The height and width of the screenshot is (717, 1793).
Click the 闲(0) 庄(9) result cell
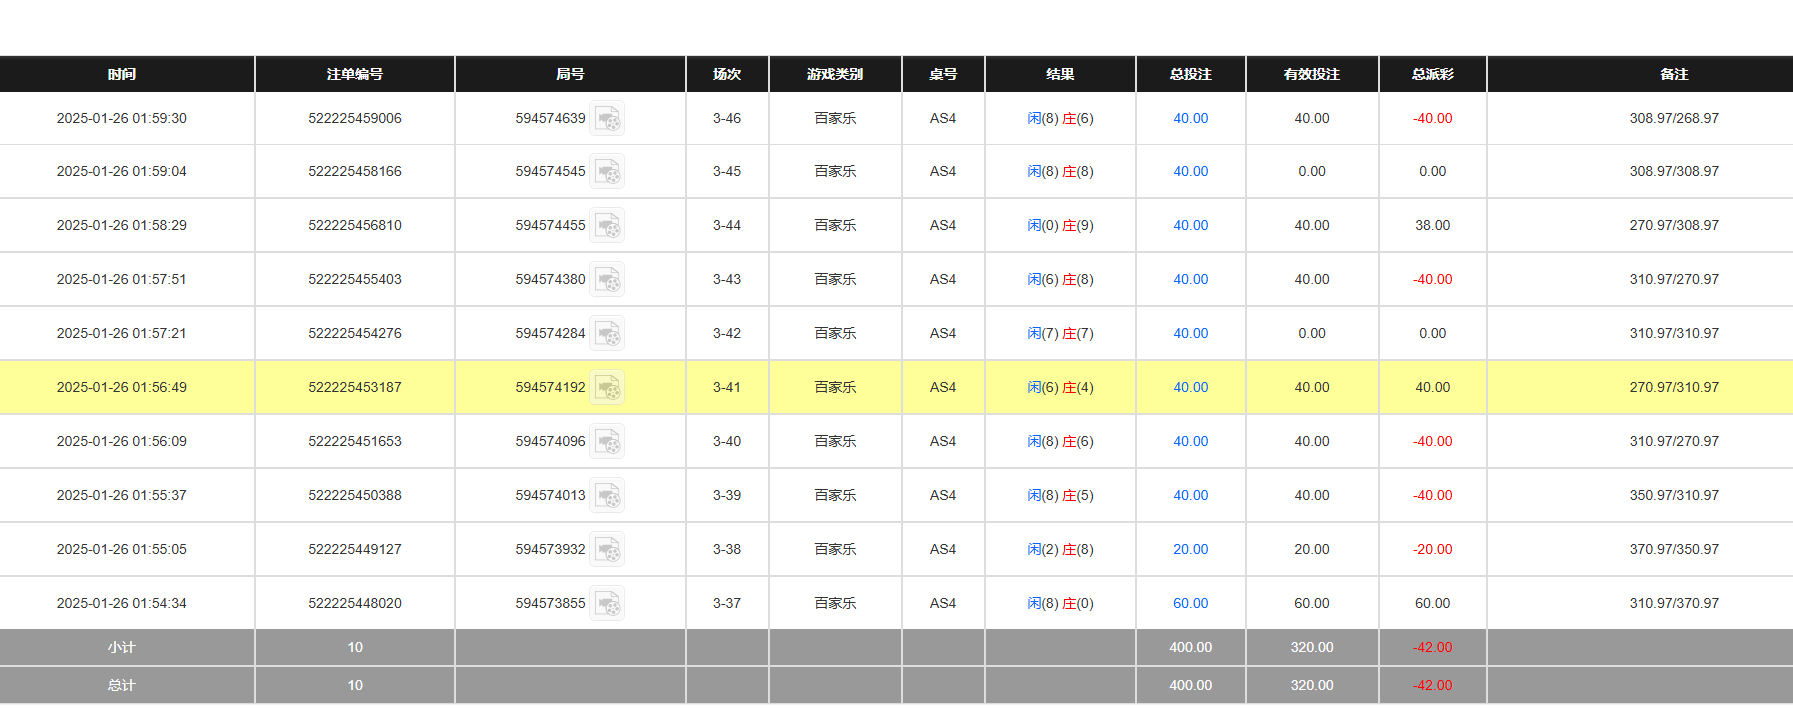1060,225
